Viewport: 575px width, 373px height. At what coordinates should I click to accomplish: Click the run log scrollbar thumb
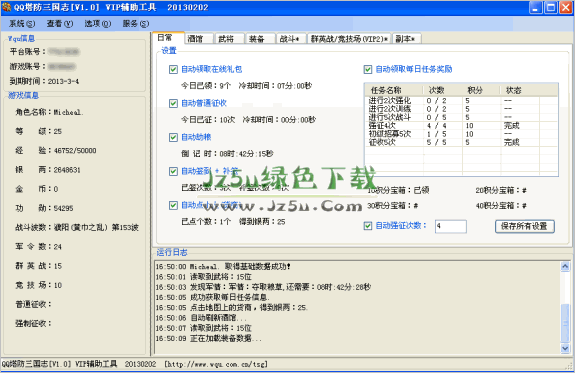tap(565, 323)
